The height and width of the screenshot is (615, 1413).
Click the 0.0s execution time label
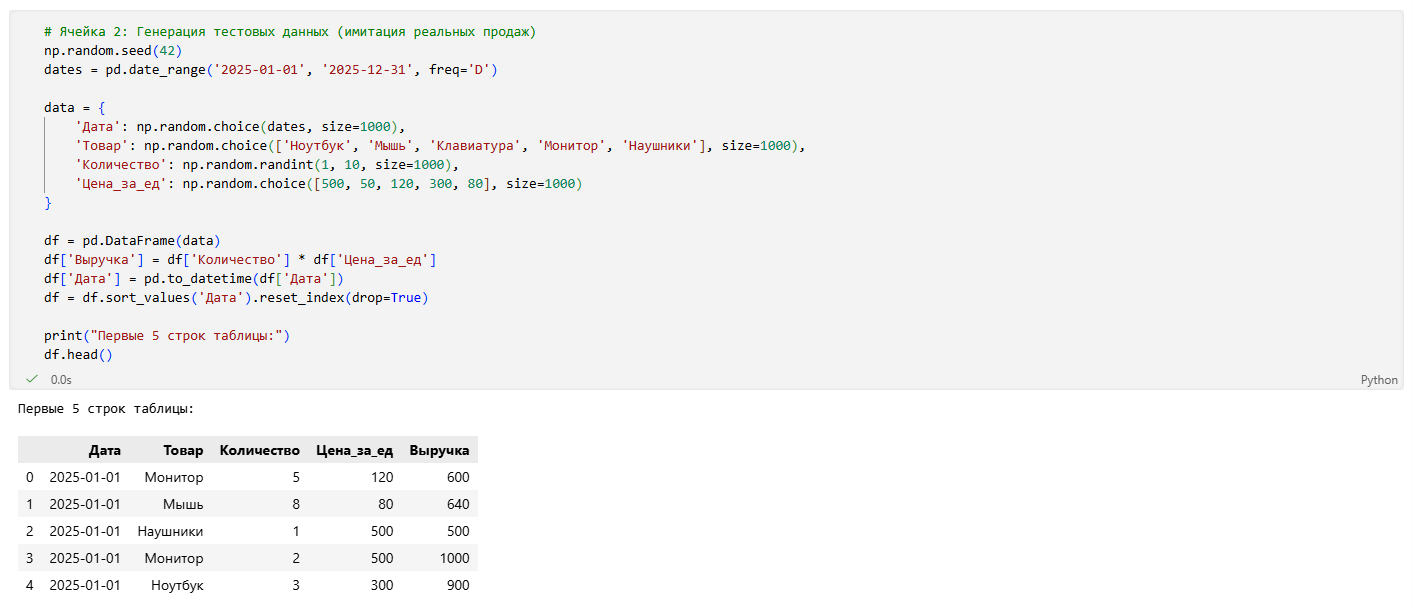[61, 380]
